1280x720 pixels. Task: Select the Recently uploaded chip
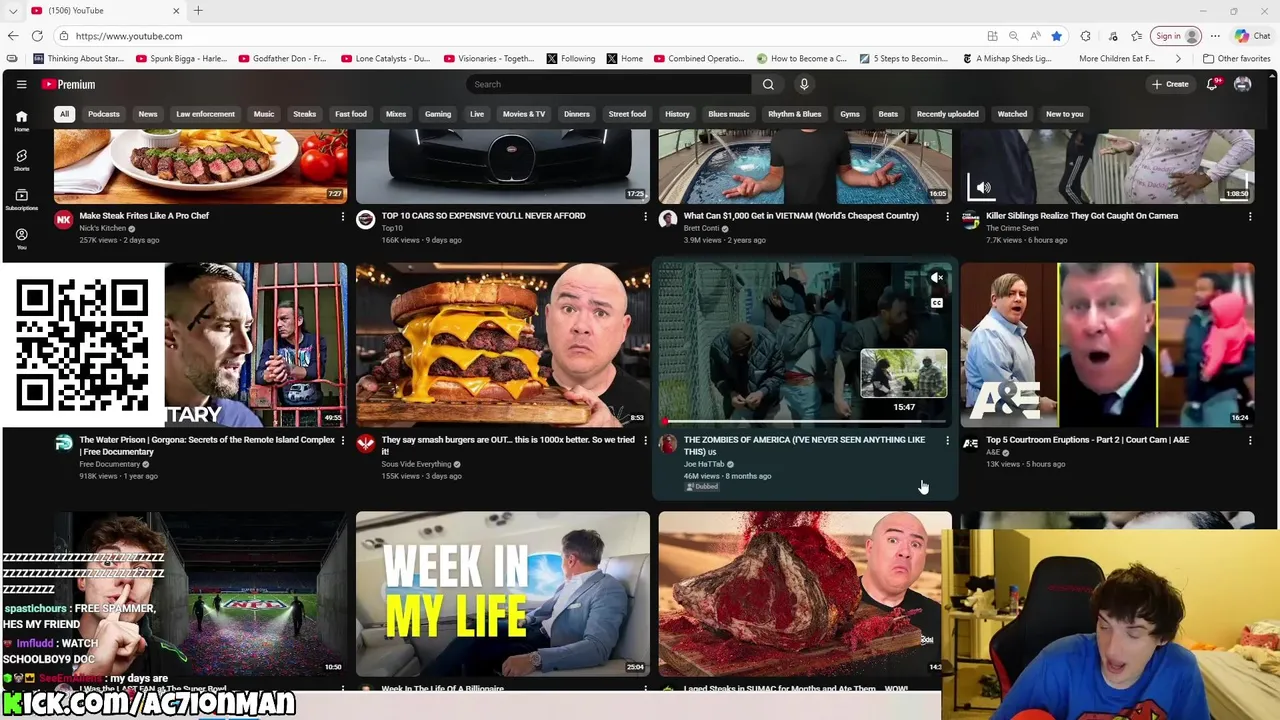point(947,114)
